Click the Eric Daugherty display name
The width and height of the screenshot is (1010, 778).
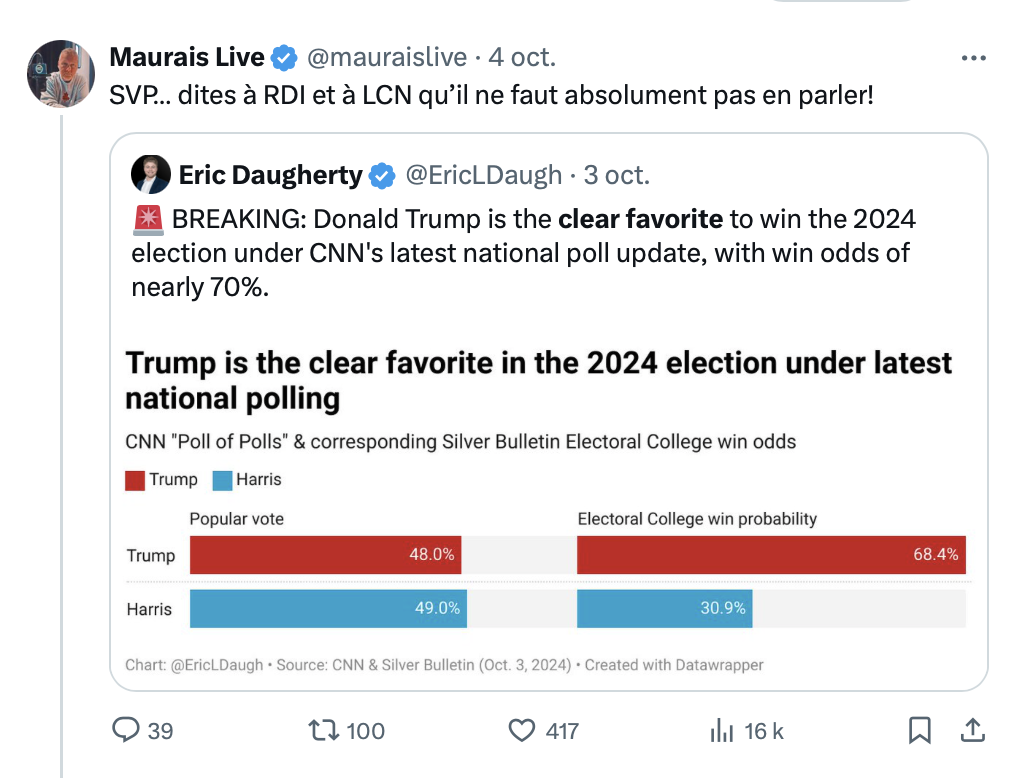(x=271, y=175)
